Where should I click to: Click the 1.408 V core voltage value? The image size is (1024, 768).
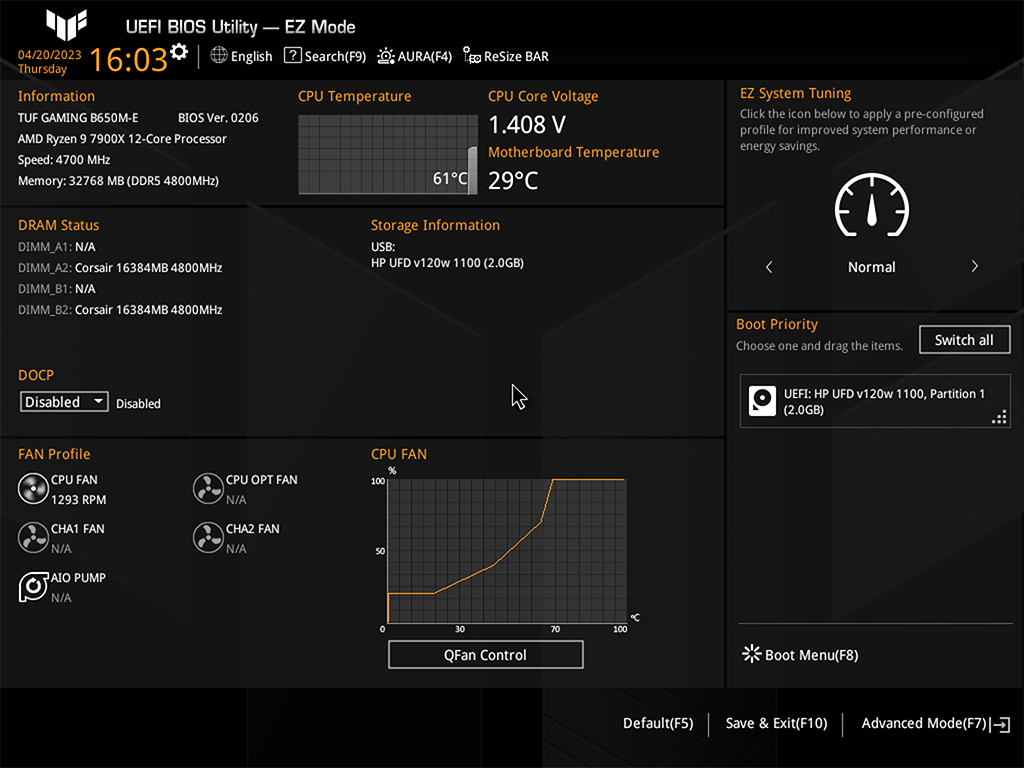point(527,125)
